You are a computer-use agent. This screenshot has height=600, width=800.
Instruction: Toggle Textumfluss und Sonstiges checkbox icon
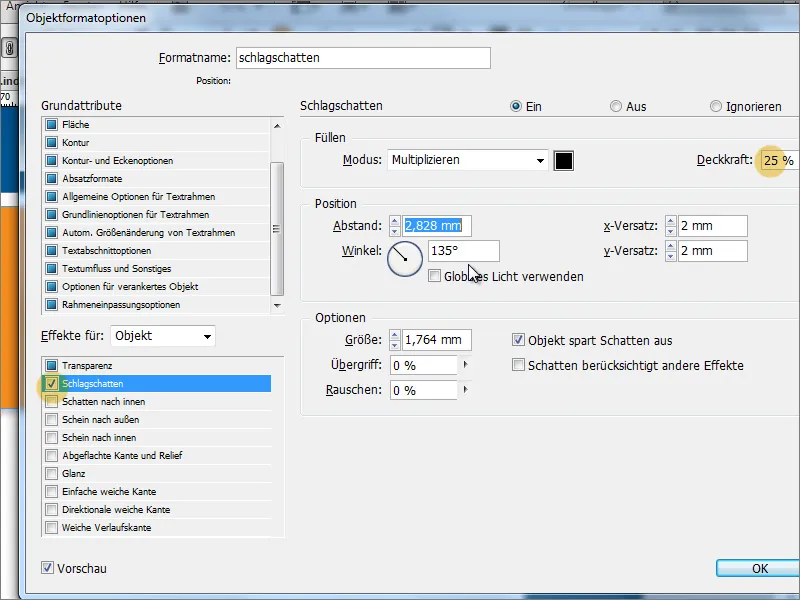(x=52, y=268)
